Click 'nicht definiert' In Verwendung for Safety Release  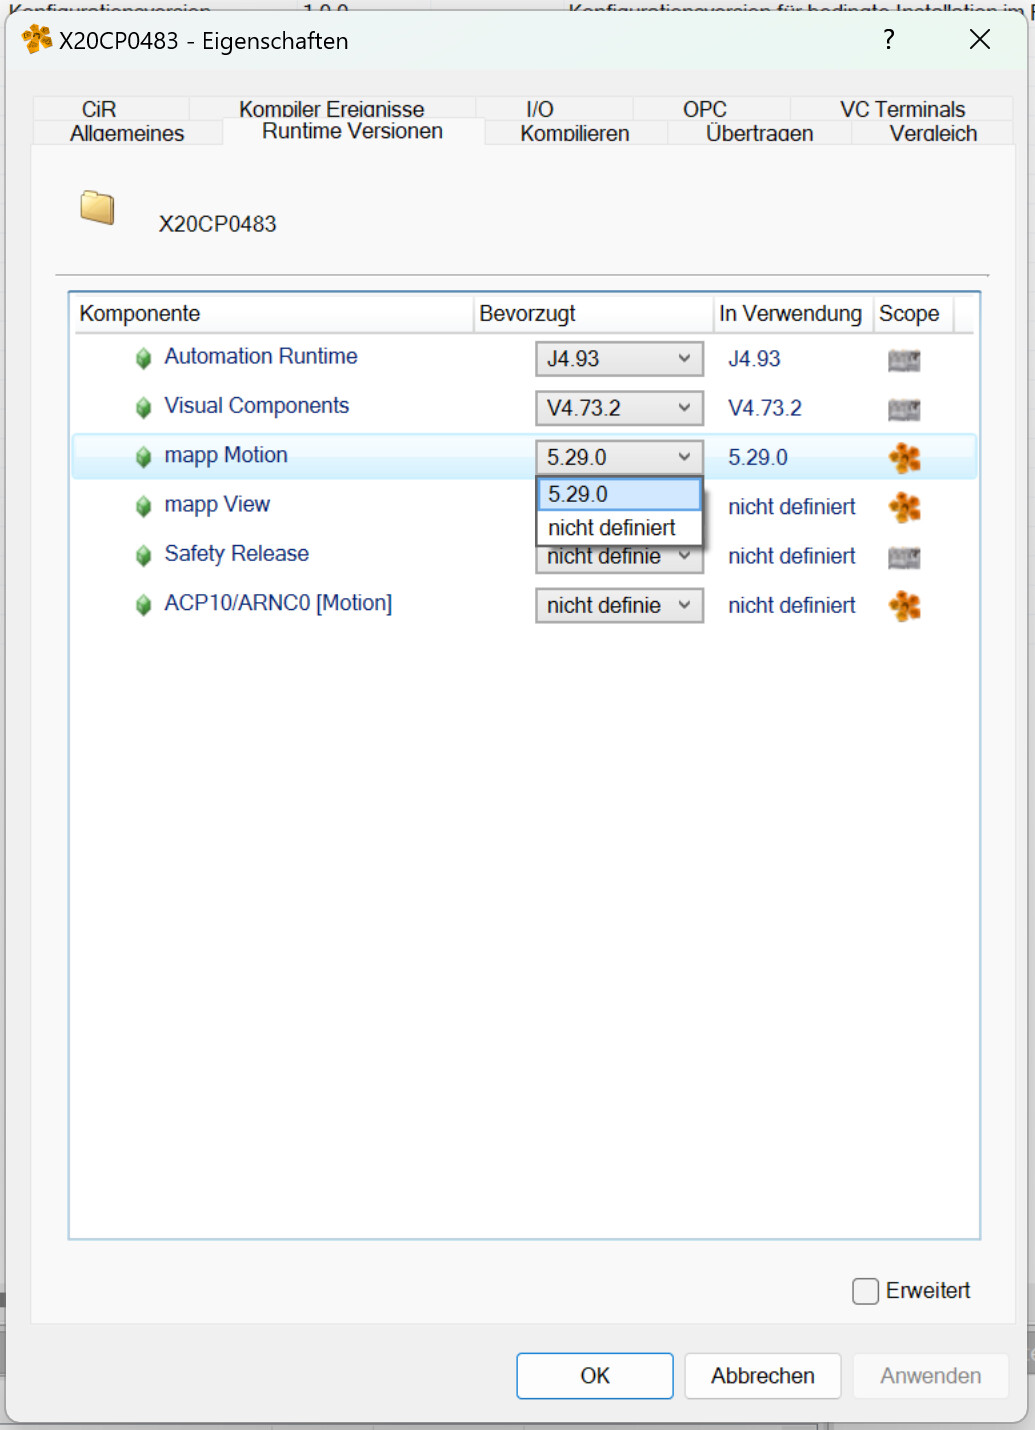point(792,556)
